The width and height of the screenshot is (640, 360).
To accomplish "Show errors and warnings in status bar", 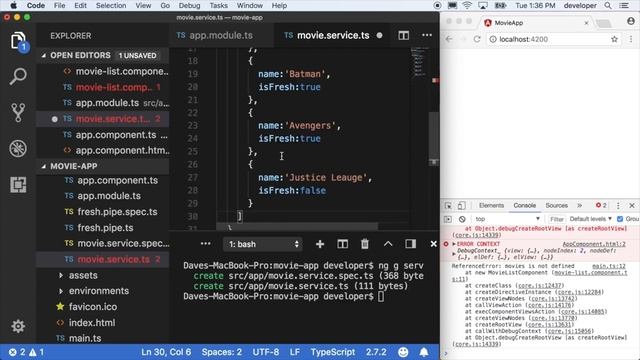I will tap(27, 352).
